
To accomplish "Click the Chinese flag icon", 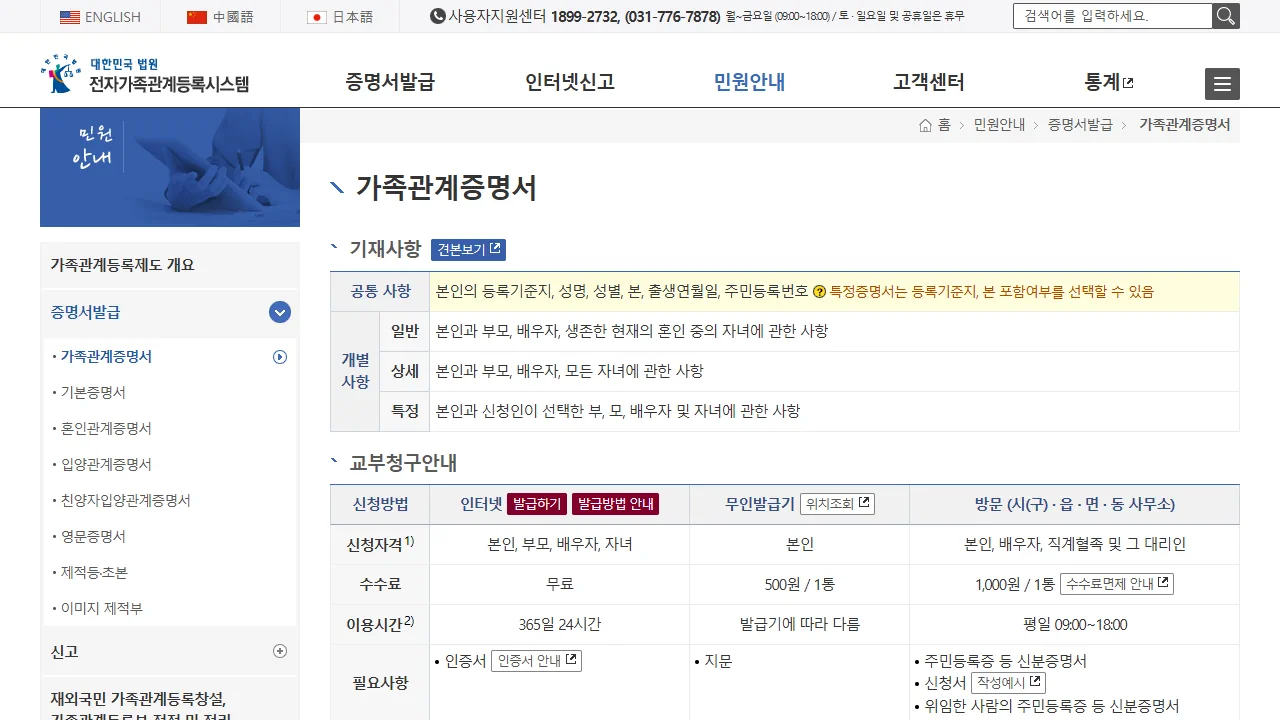I will pyautogui.click(x=197, y=17).
